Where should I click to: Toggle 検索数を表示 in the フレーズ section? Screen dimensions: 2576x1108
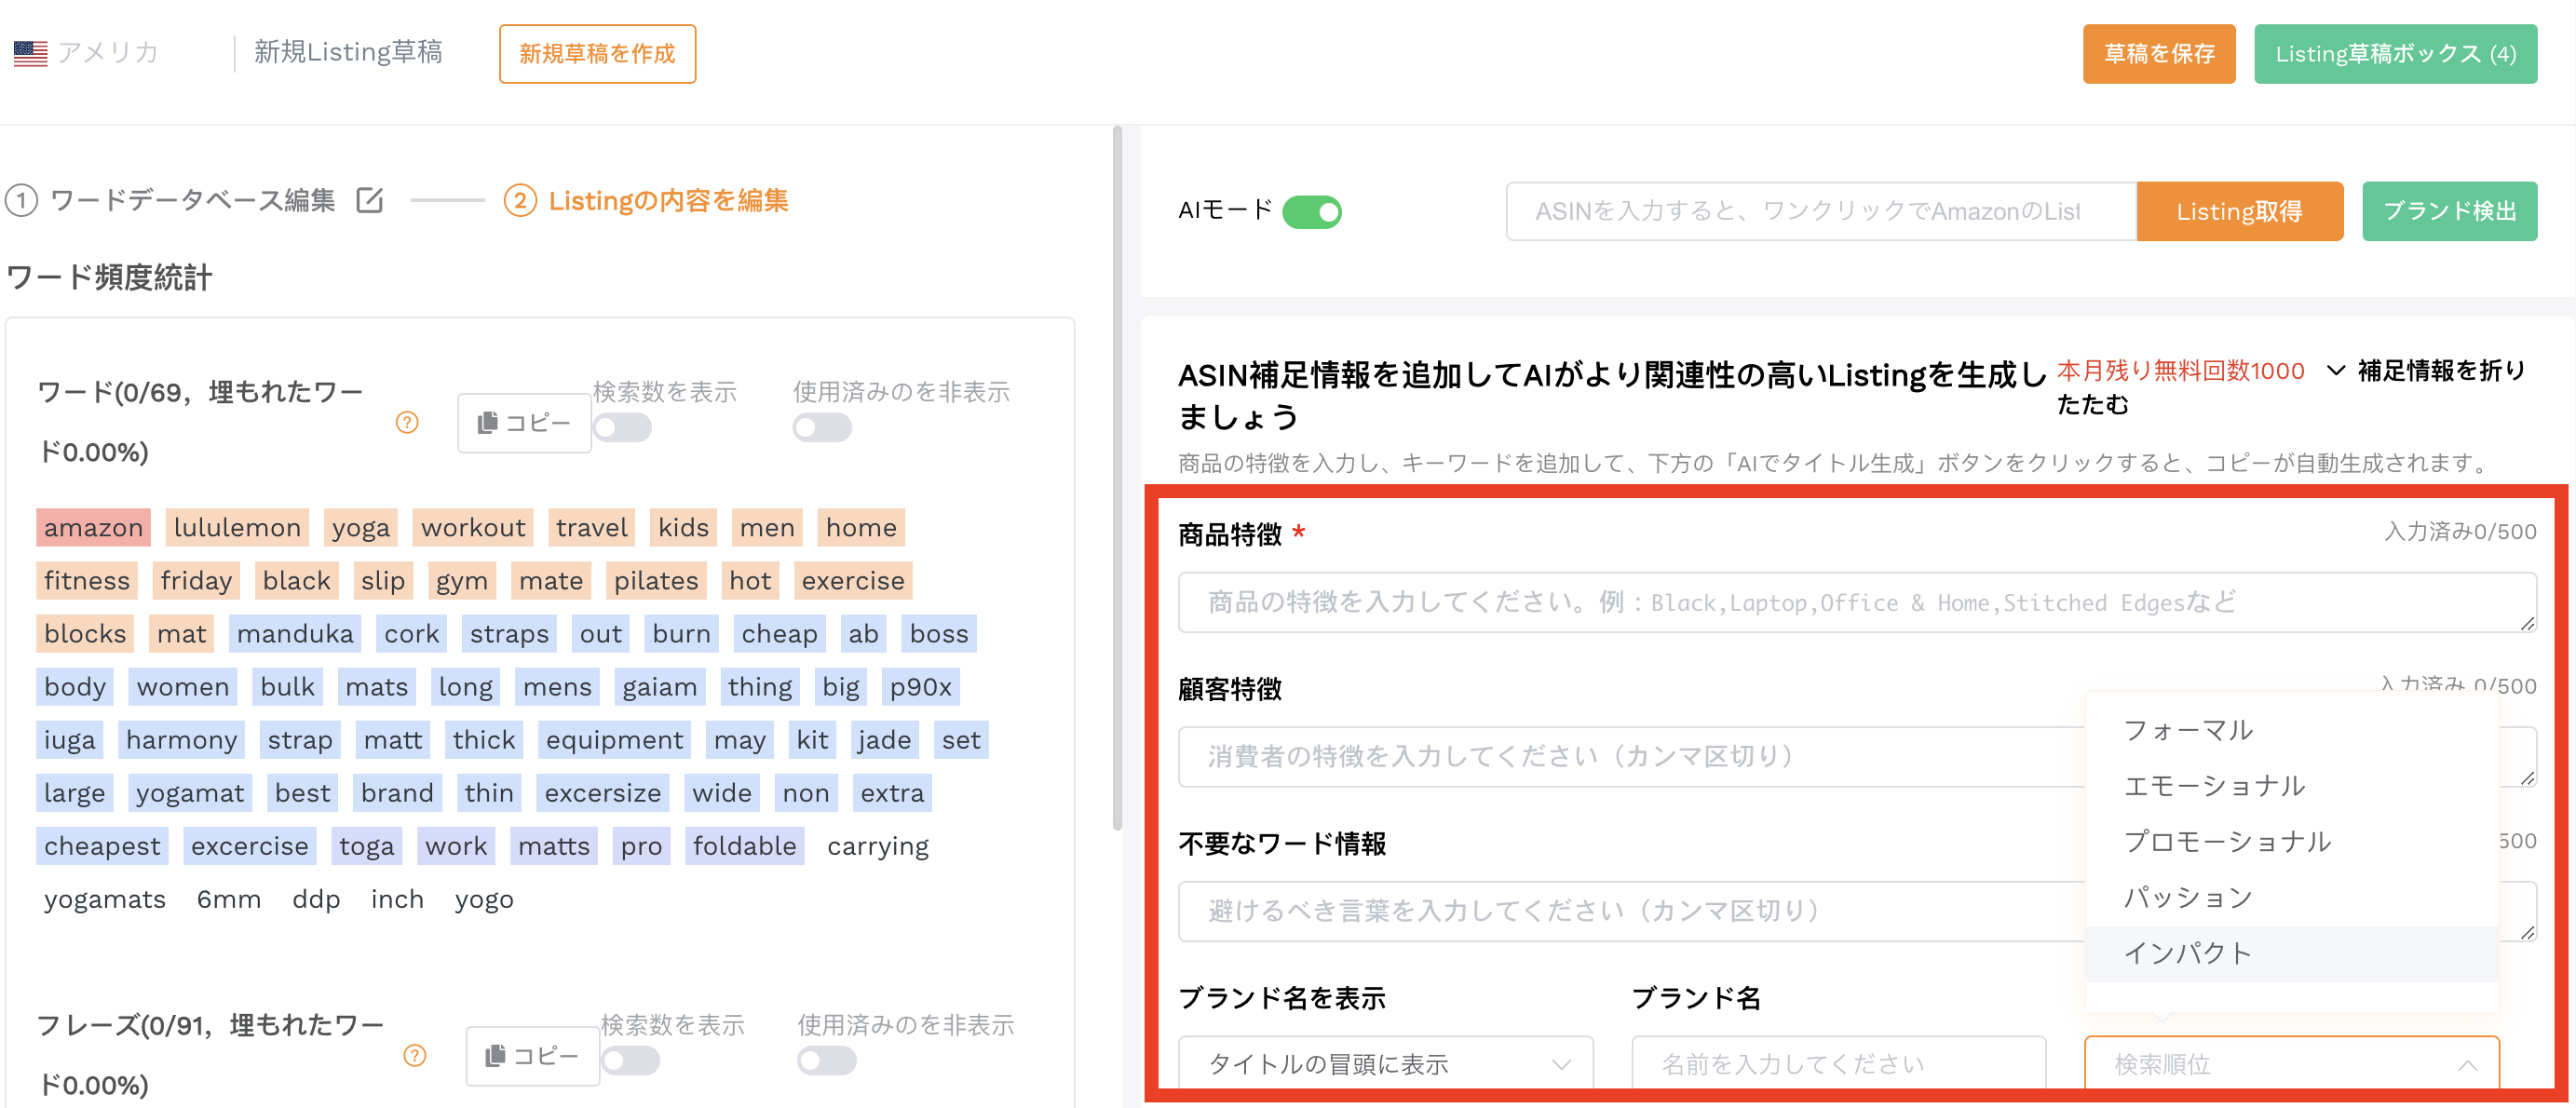click(x=630, y=1060)
